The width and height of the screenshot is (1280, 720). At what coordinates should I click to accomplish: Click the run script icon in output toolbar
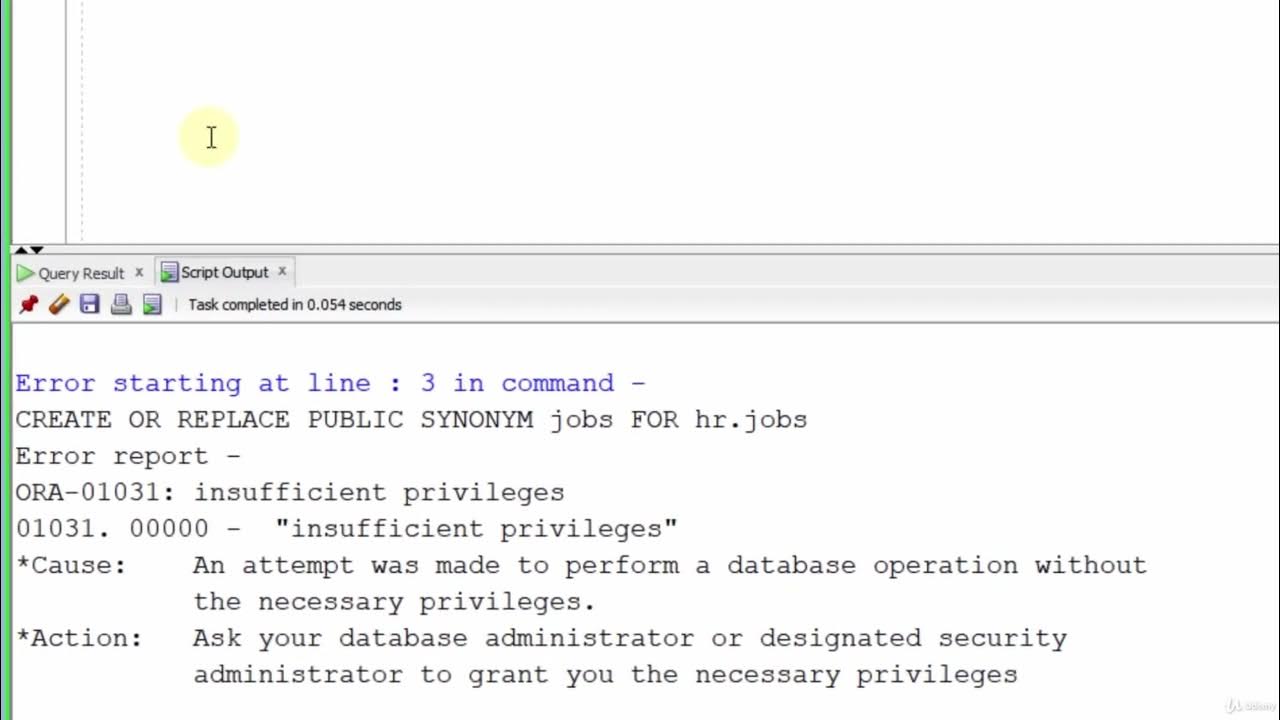click(152, 305)
